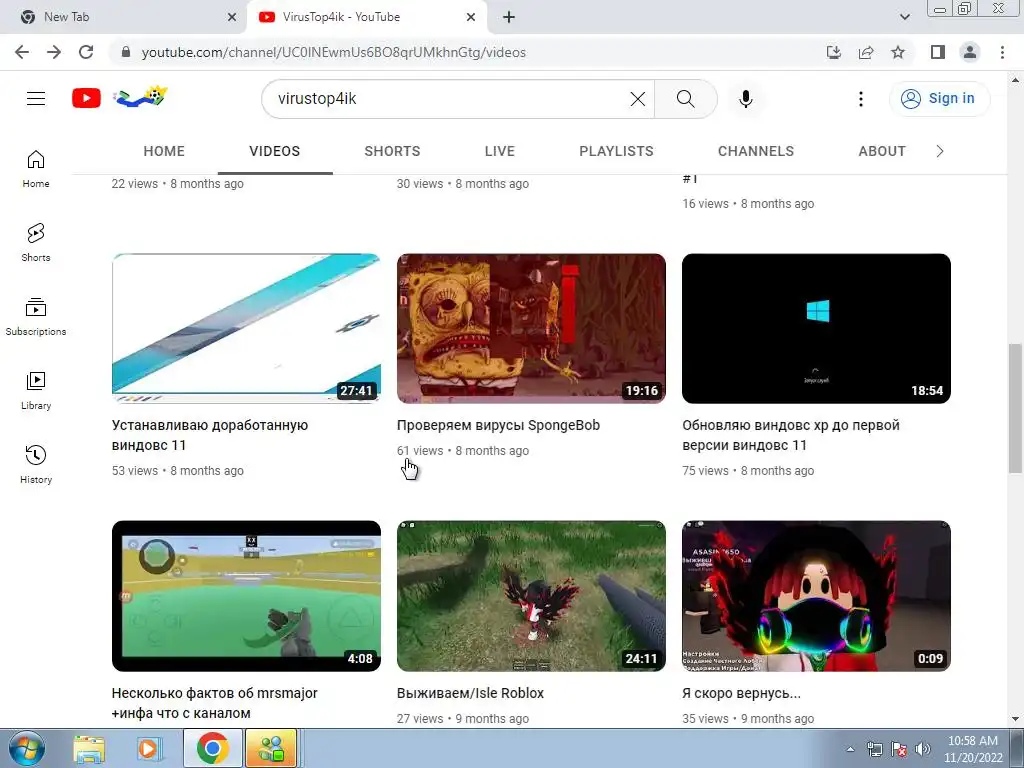Image resolution: width=1024 pixels, height=768 pixels.
Task: Open History in sidebar
Action: [x=36, y=464]
